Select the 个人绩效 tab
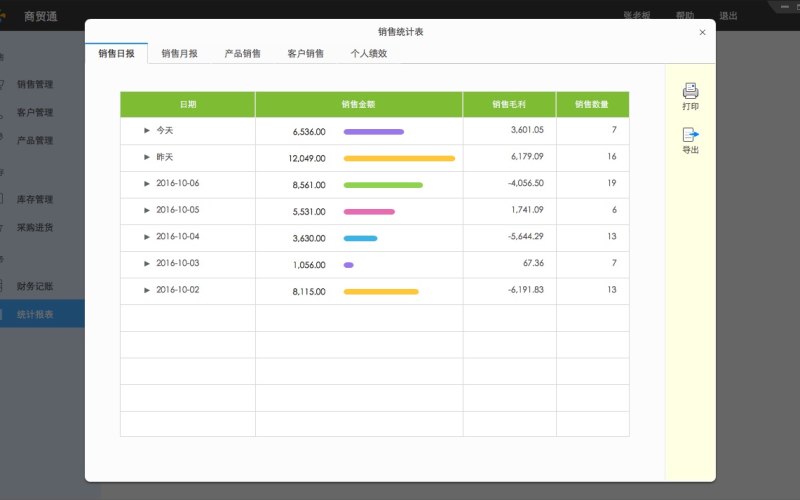The image size is (800, 500). coord(369,54)
